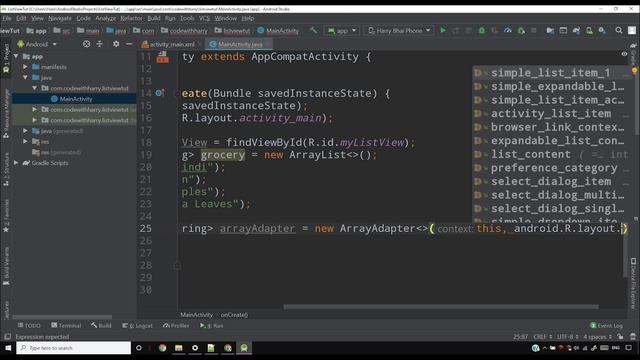Click the lock read-only status bar icon
This screenshot has height=360, width=640.
pos(620,336)
